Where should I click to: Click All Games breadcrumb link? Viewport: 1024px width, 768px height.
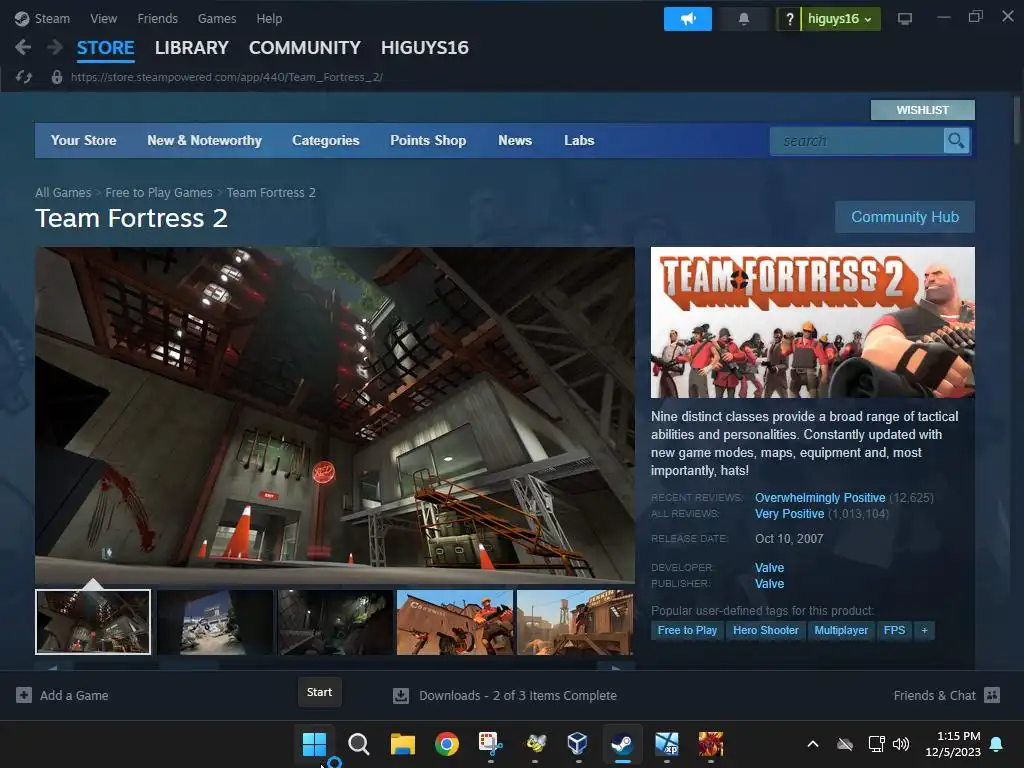pos(63,193)
